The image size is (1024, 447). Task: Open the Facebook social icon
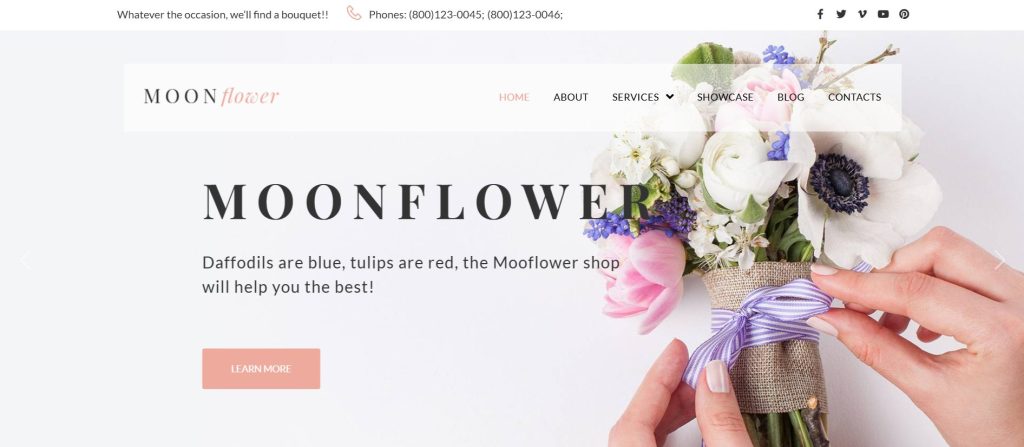pyautogui.click(x=820, y=14)
